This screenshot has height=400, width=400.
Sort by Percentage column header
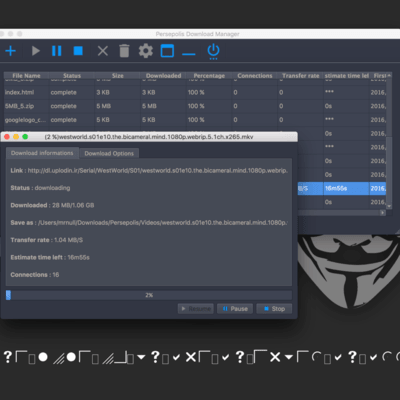point(209,76)
